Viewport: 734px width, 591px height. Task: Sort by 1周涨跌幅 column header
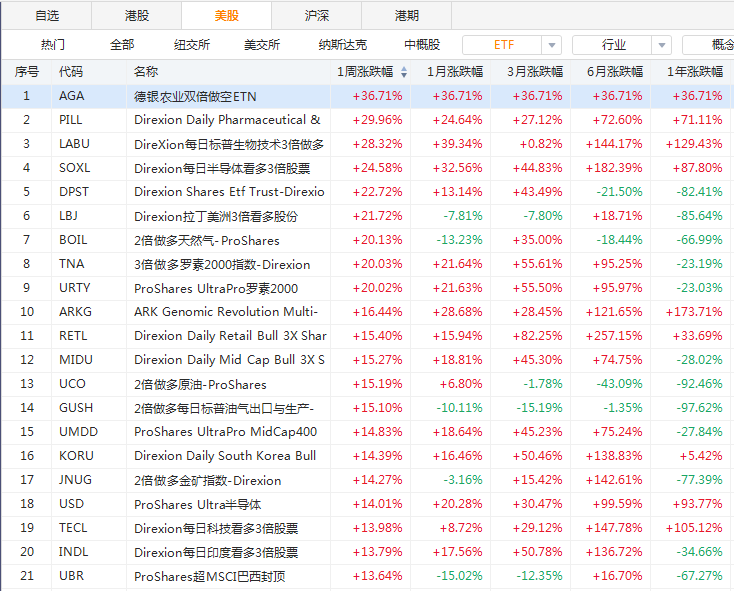[x=365, y=72]
